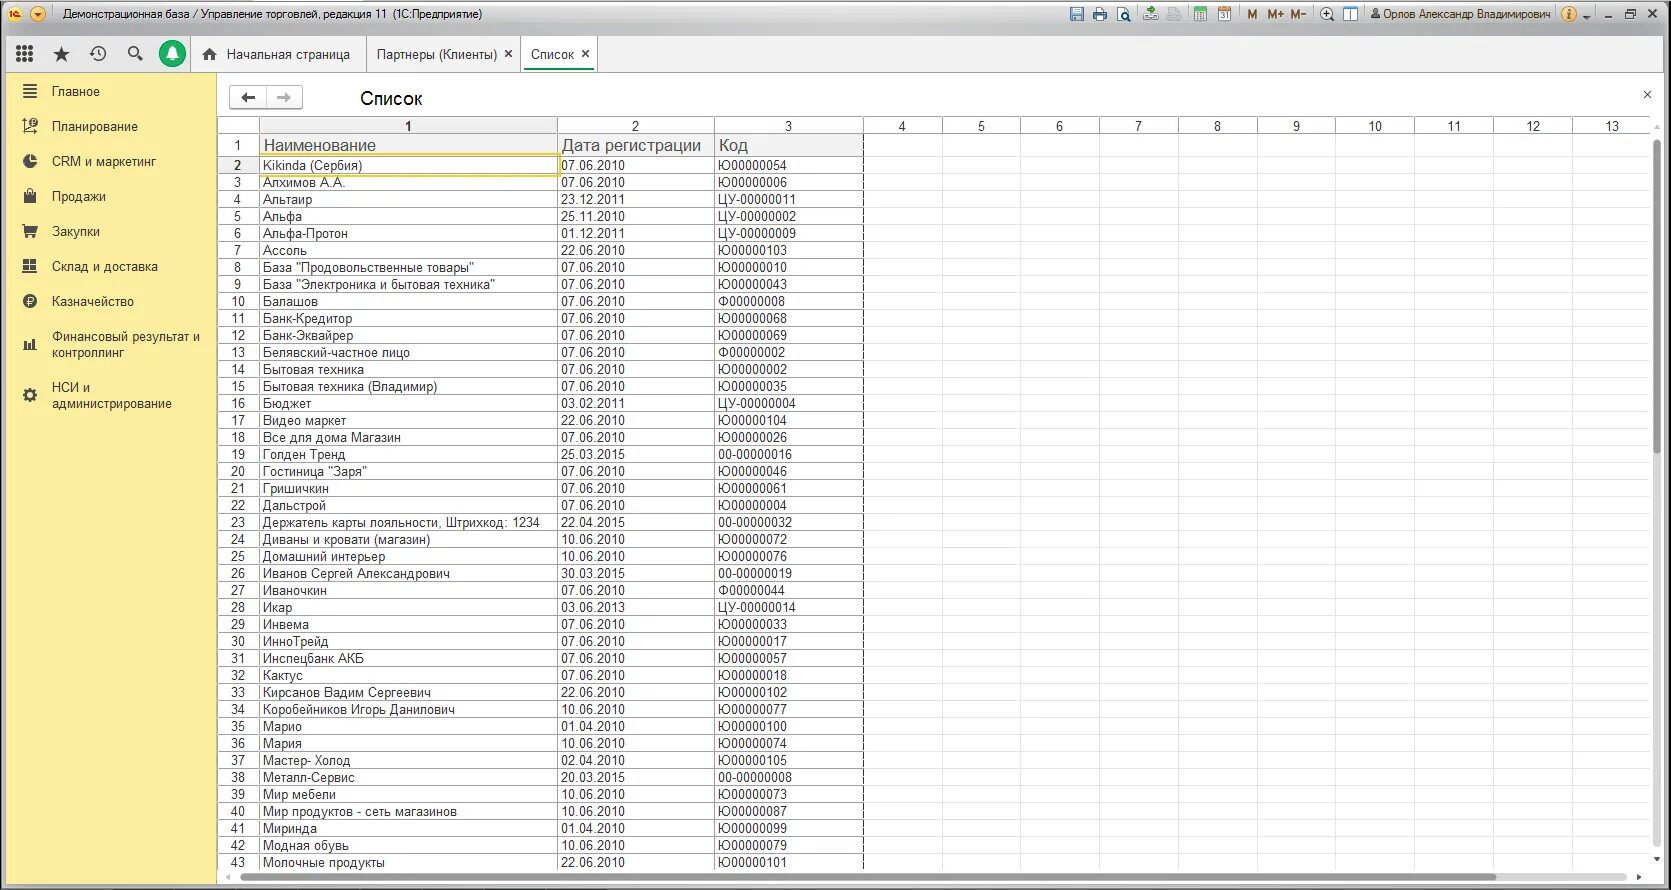
Task: Select row number 43 header
Action: pyautogui.click(x=238, y=862)
